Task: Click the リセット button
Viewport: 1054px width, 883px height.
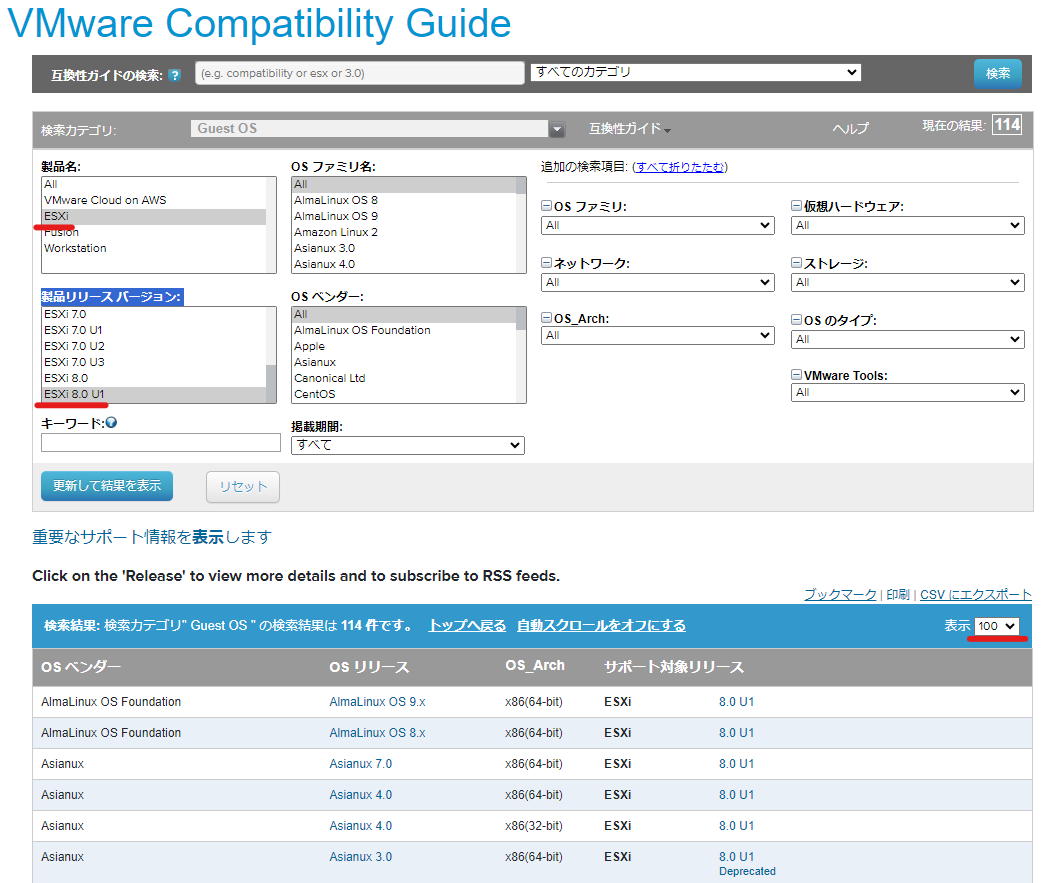Action: [x=242, y=485]
